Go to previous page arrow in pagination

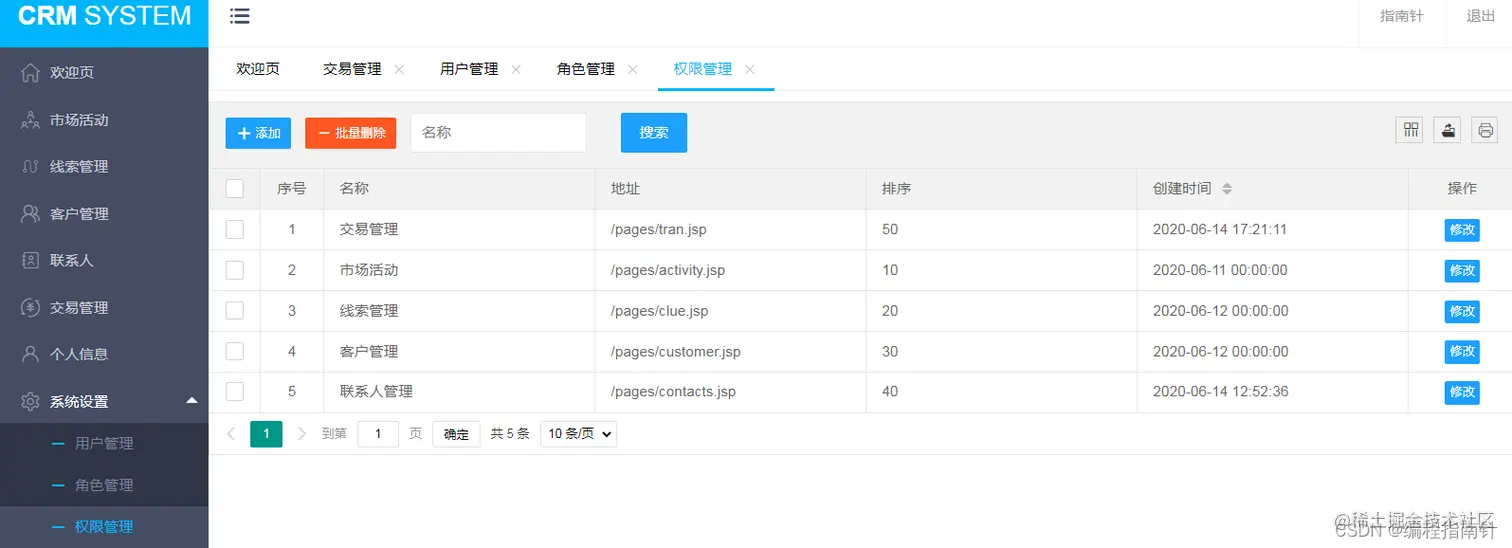[x=231, y=434]
